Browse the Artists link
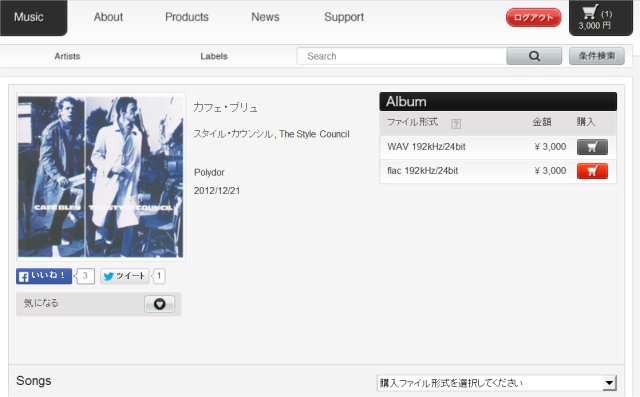Viewport: 640px width, 397px height. (x=67, y=56)
